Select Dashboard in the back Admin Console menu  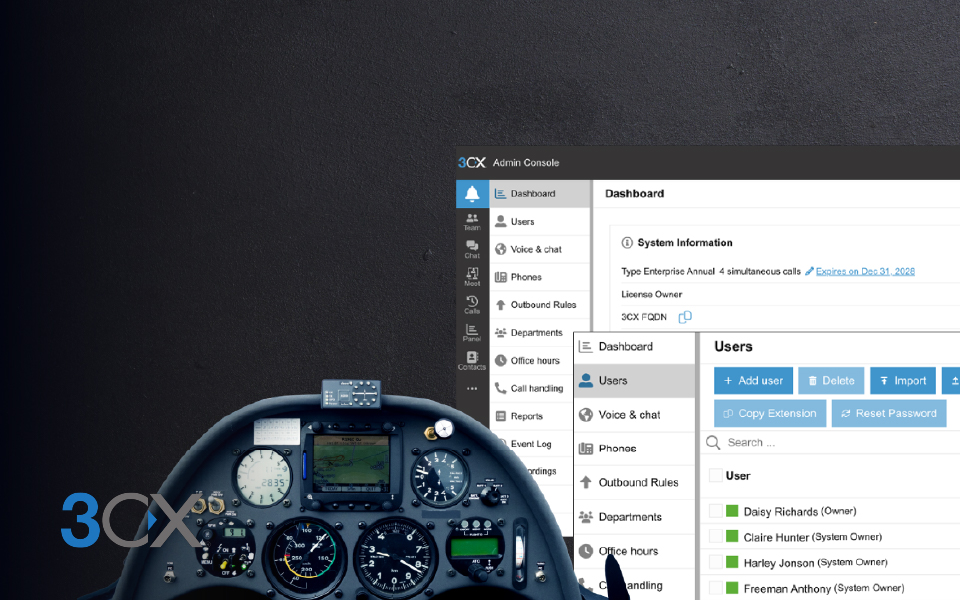pyautogui.click(x=540, y=193)
